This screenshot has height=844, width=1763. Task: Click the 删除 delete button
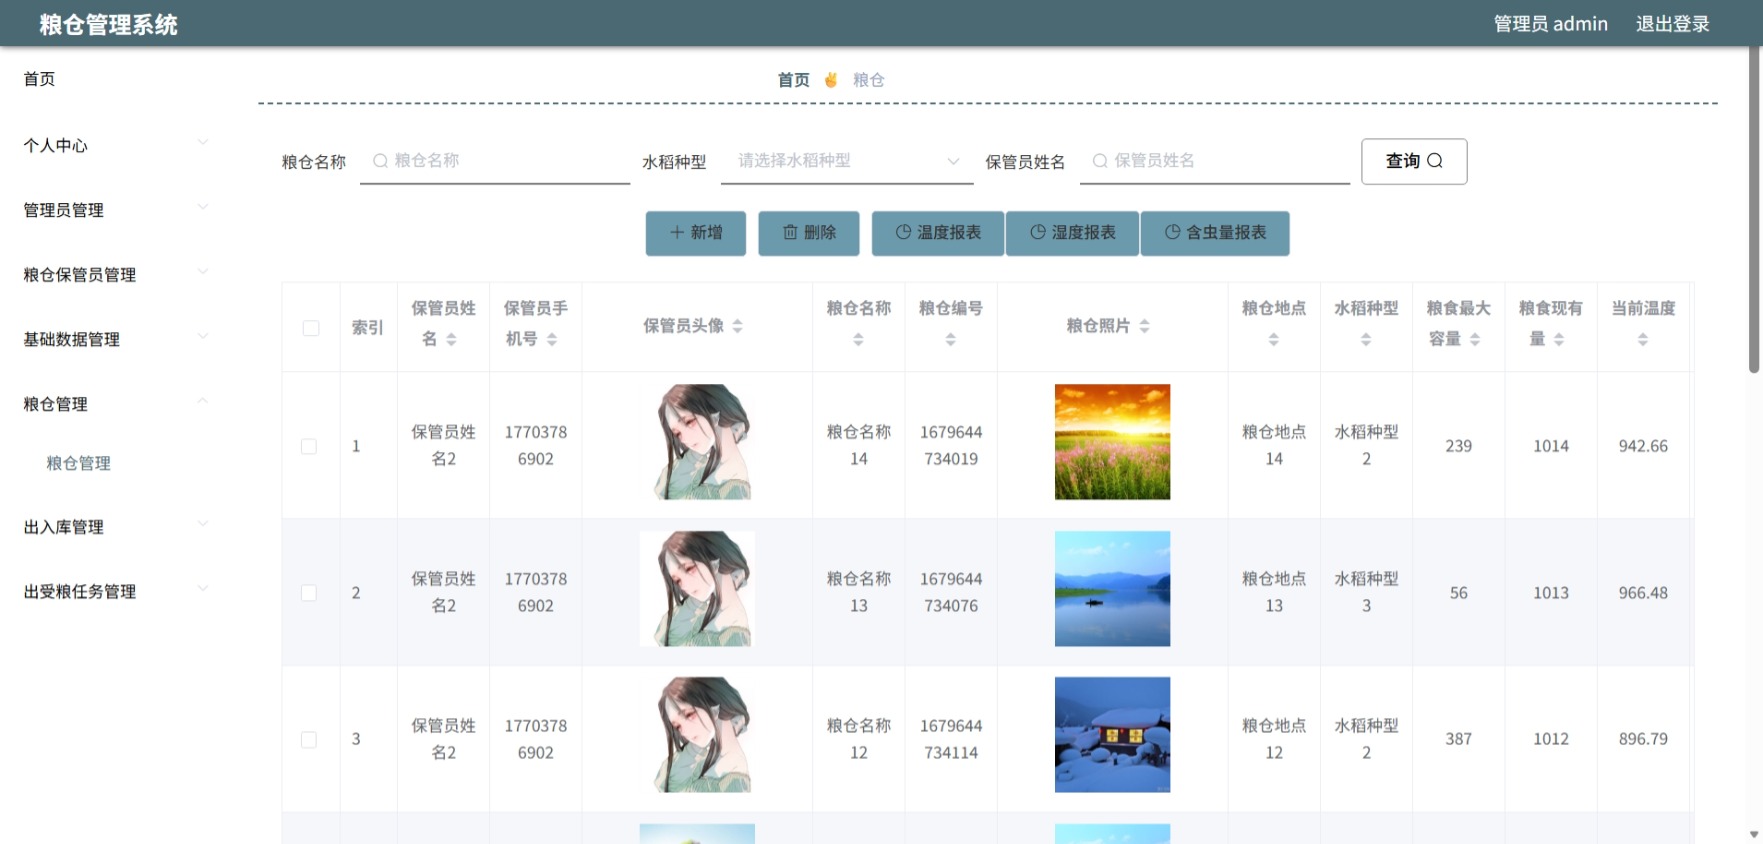coord(809,233)
